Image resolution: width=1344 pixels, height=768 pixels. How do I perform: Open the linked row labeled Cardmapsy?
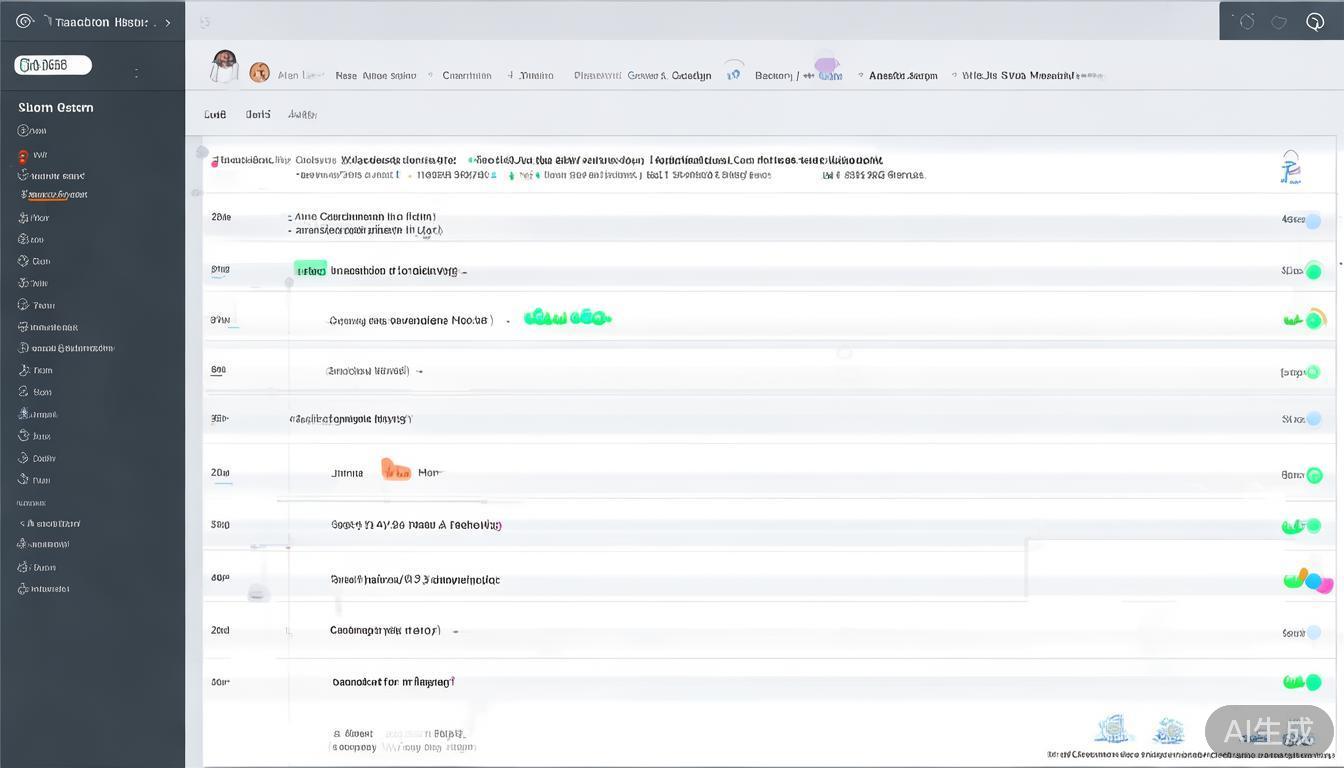[384, 630]
